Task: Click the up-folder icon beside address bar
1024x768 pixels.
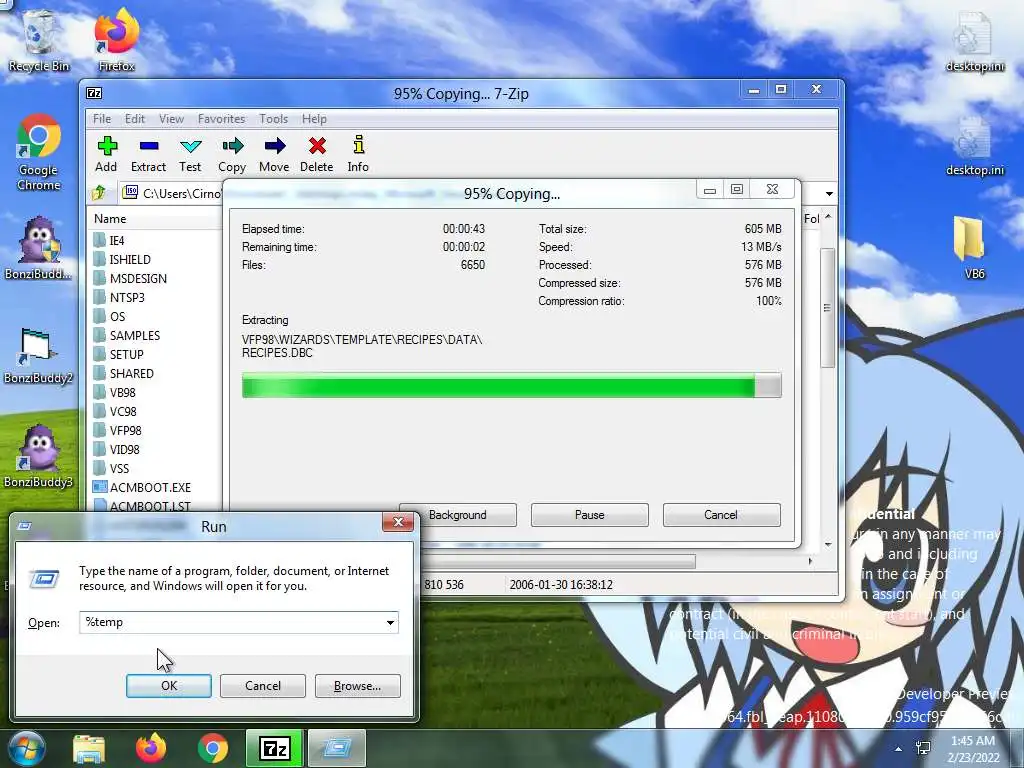Action: (x=99, y=193)
